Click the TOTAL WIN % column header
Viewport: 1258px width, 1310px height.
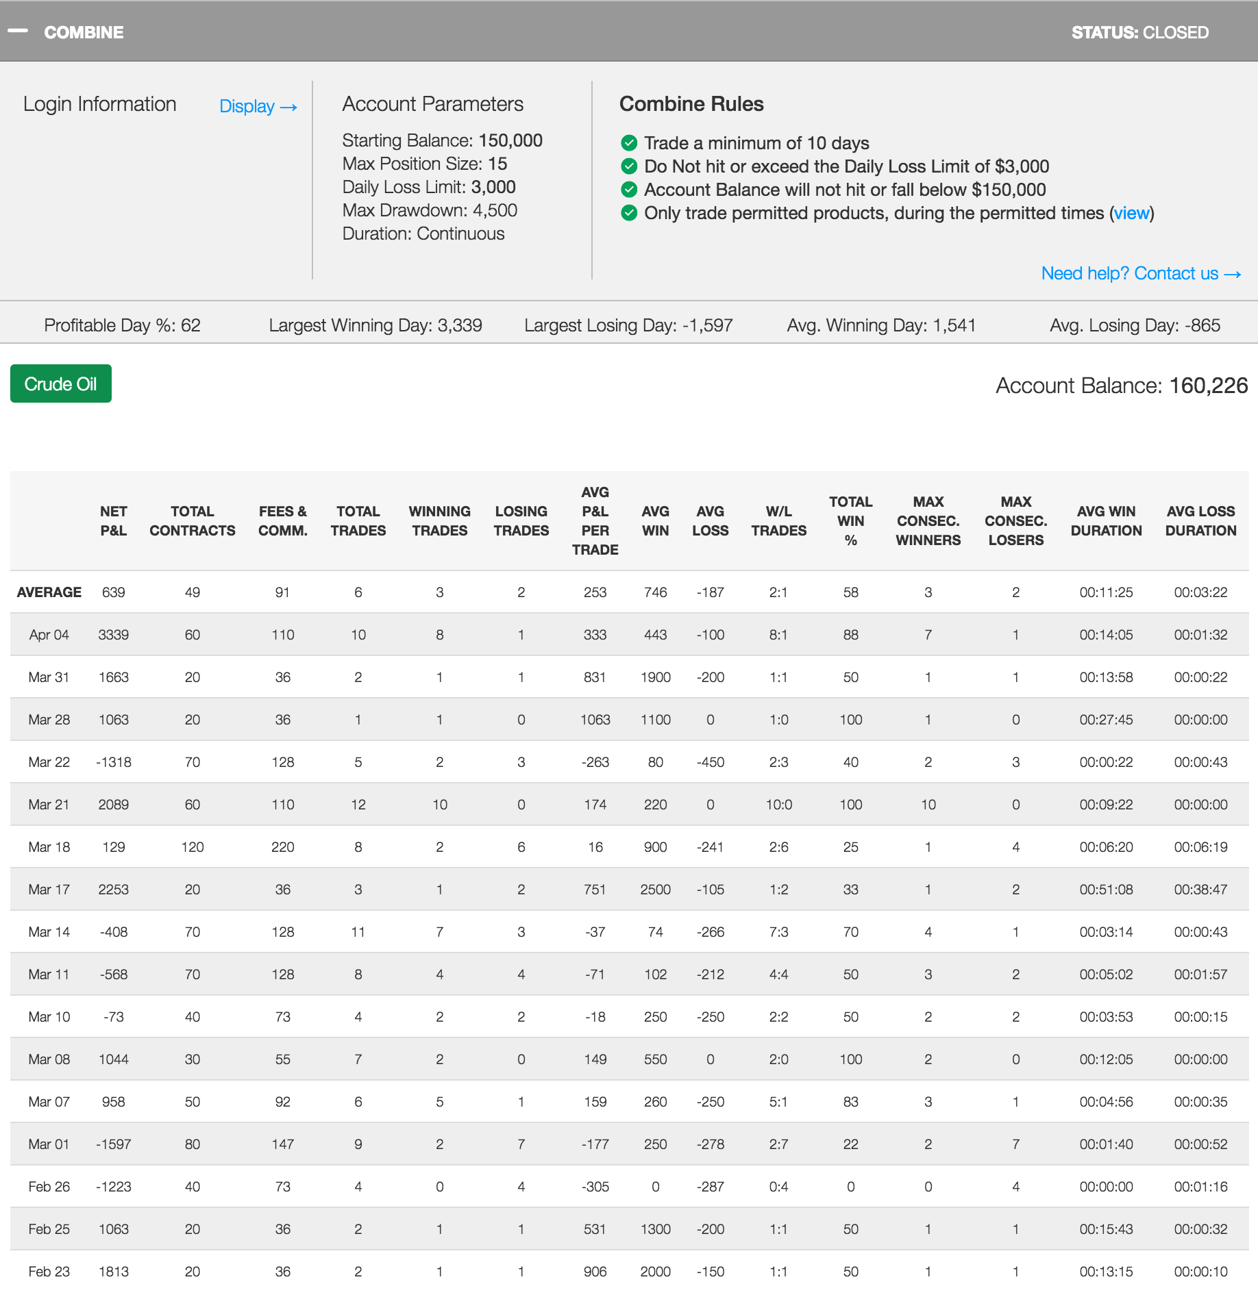point(850,521)
